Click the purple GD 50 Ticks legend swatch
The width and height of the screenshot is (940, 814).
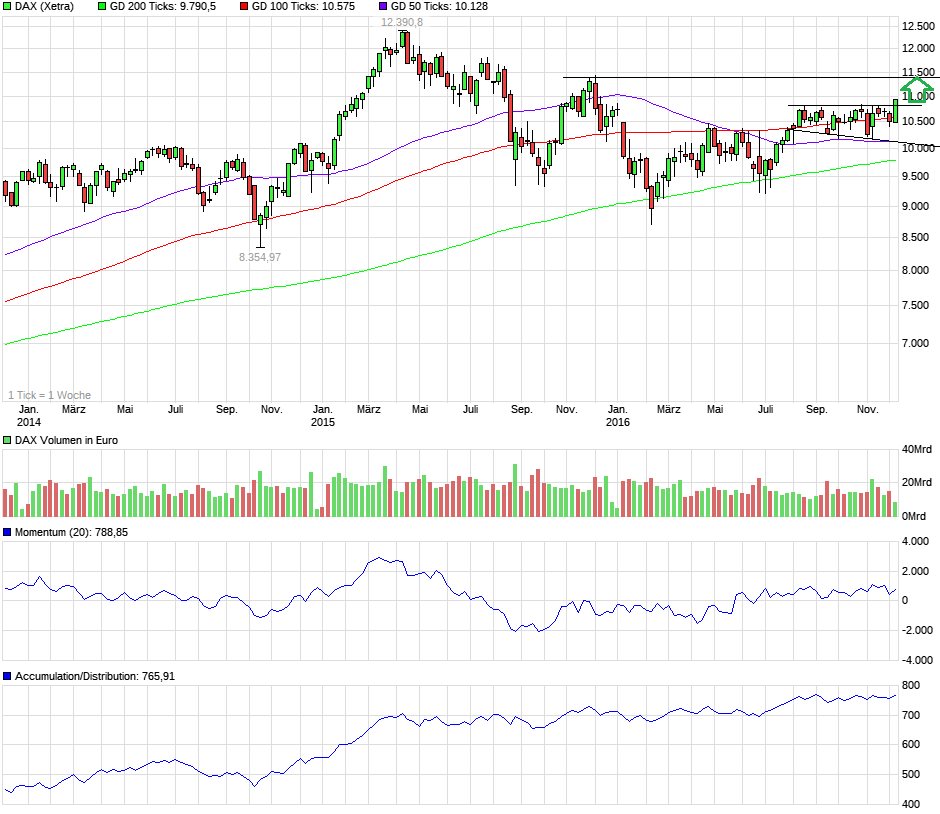(383, 7)
